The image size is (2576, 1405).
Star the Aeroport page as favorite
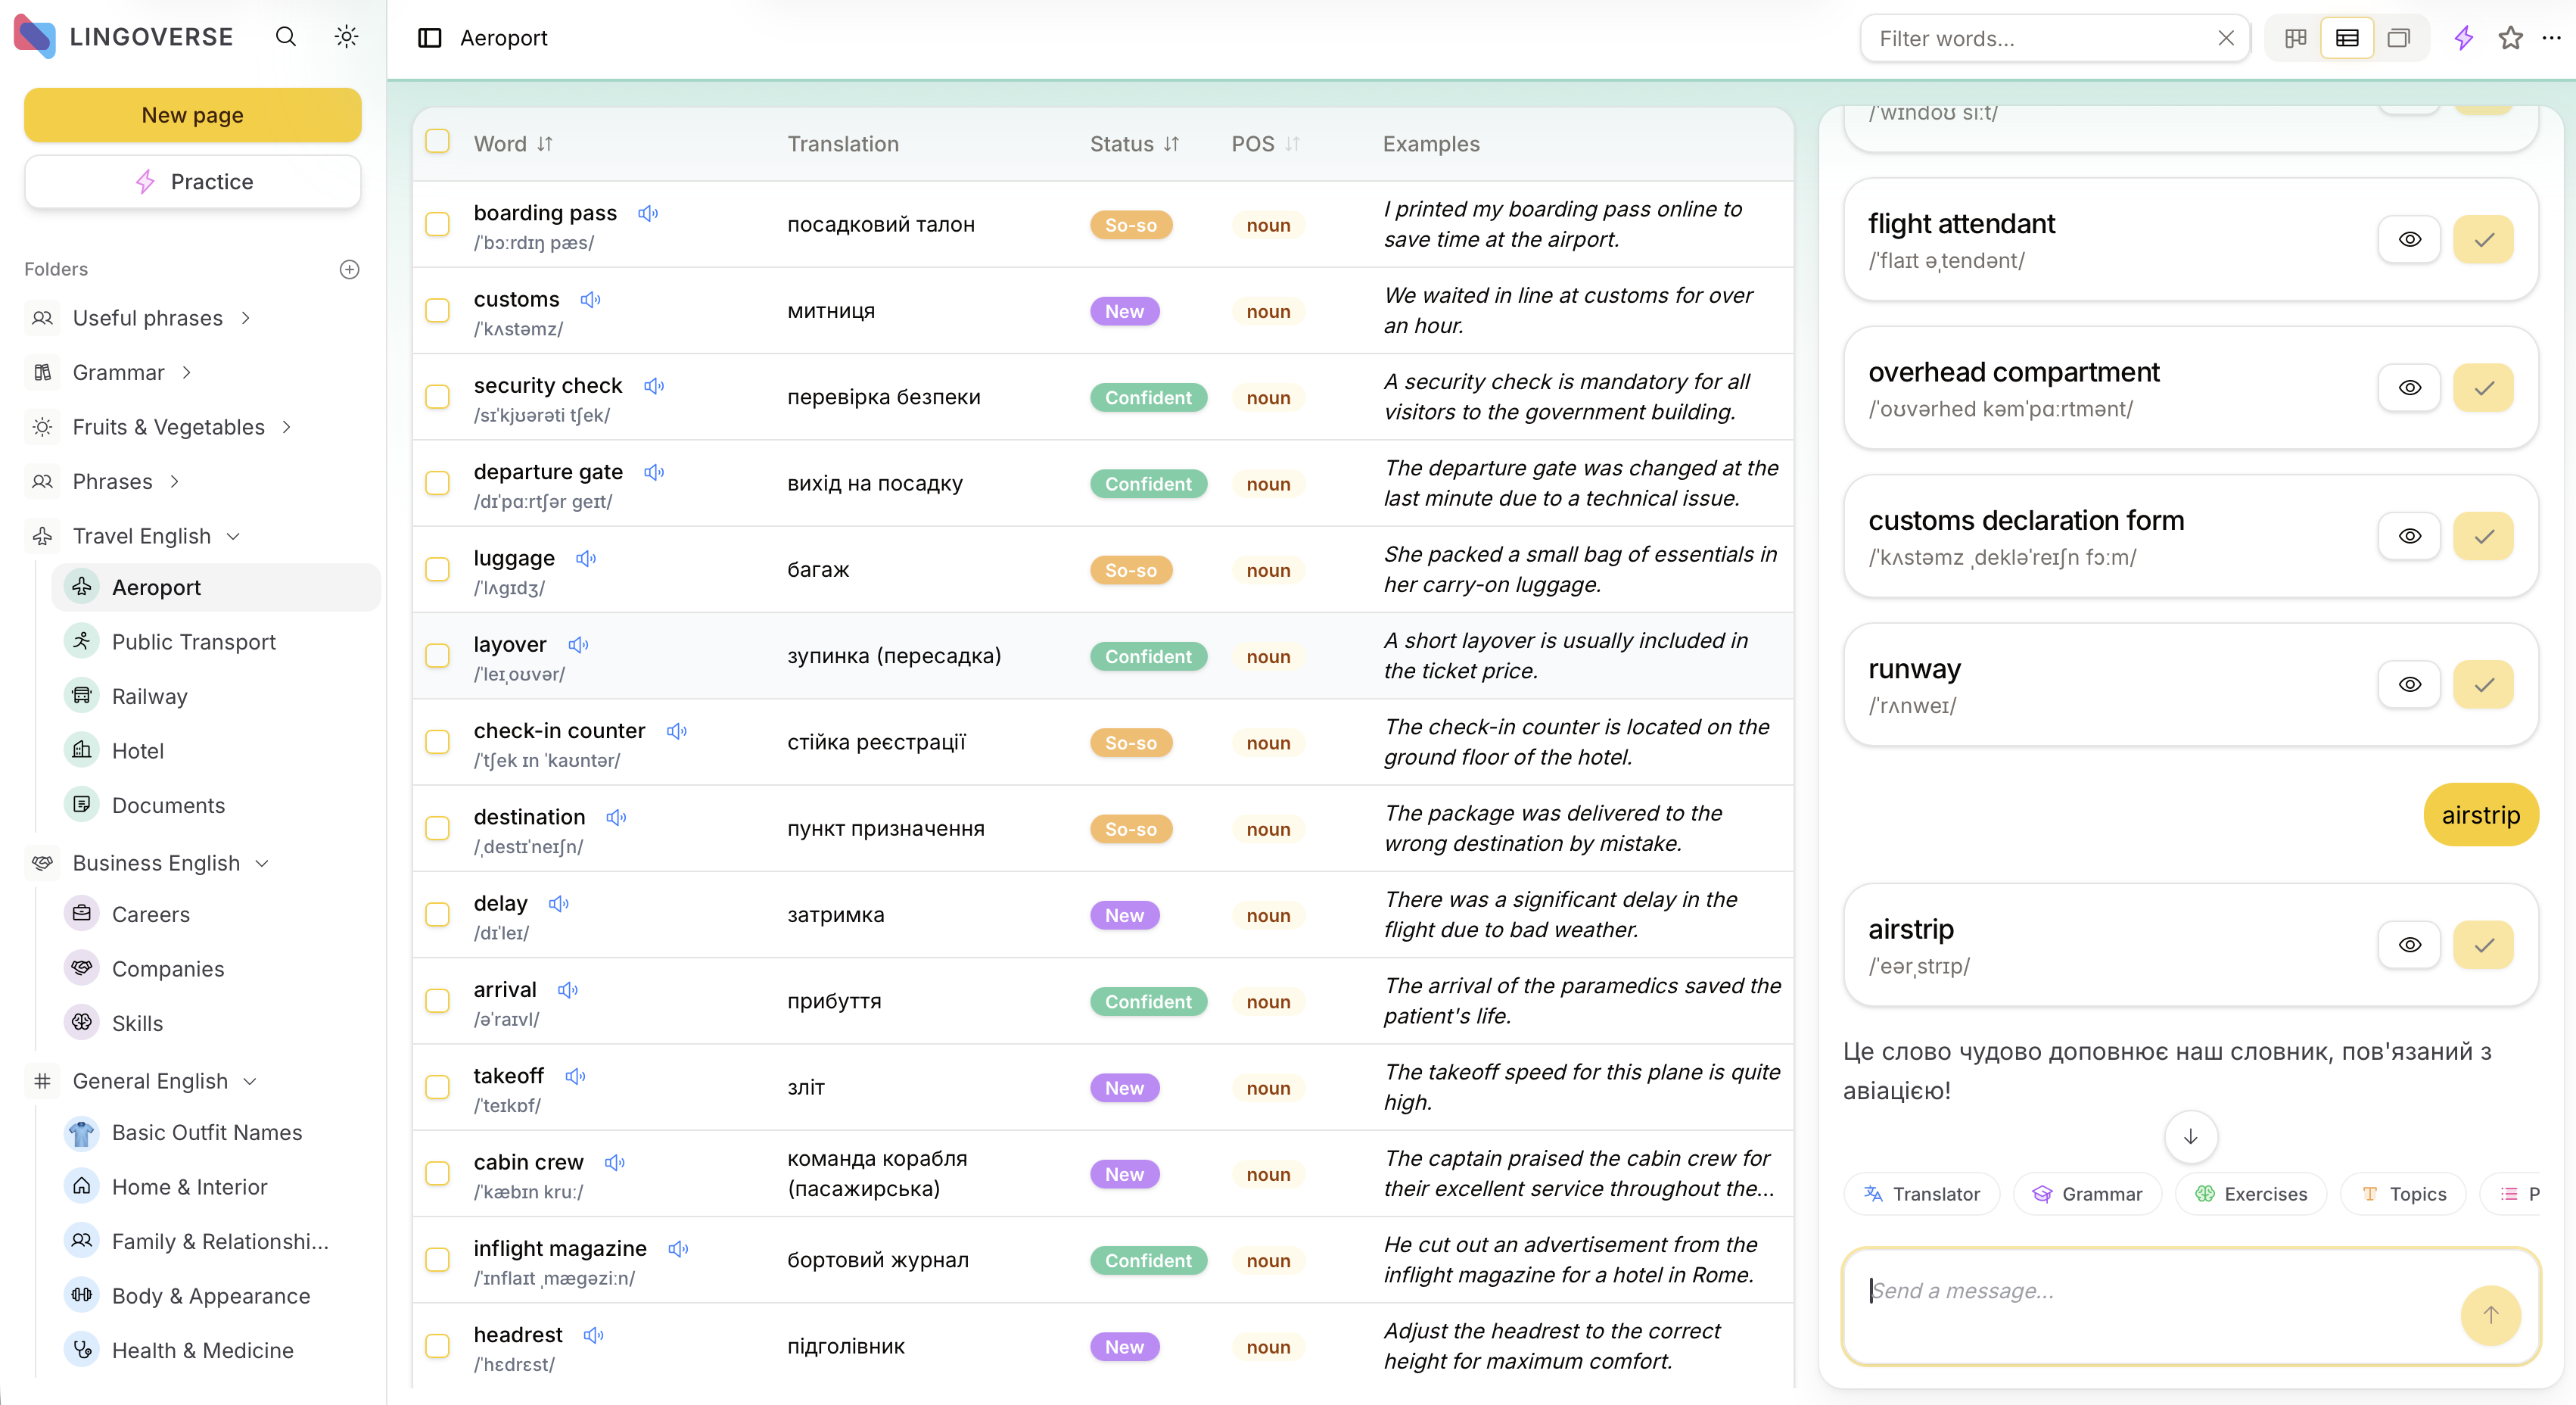coord(2510,38)
